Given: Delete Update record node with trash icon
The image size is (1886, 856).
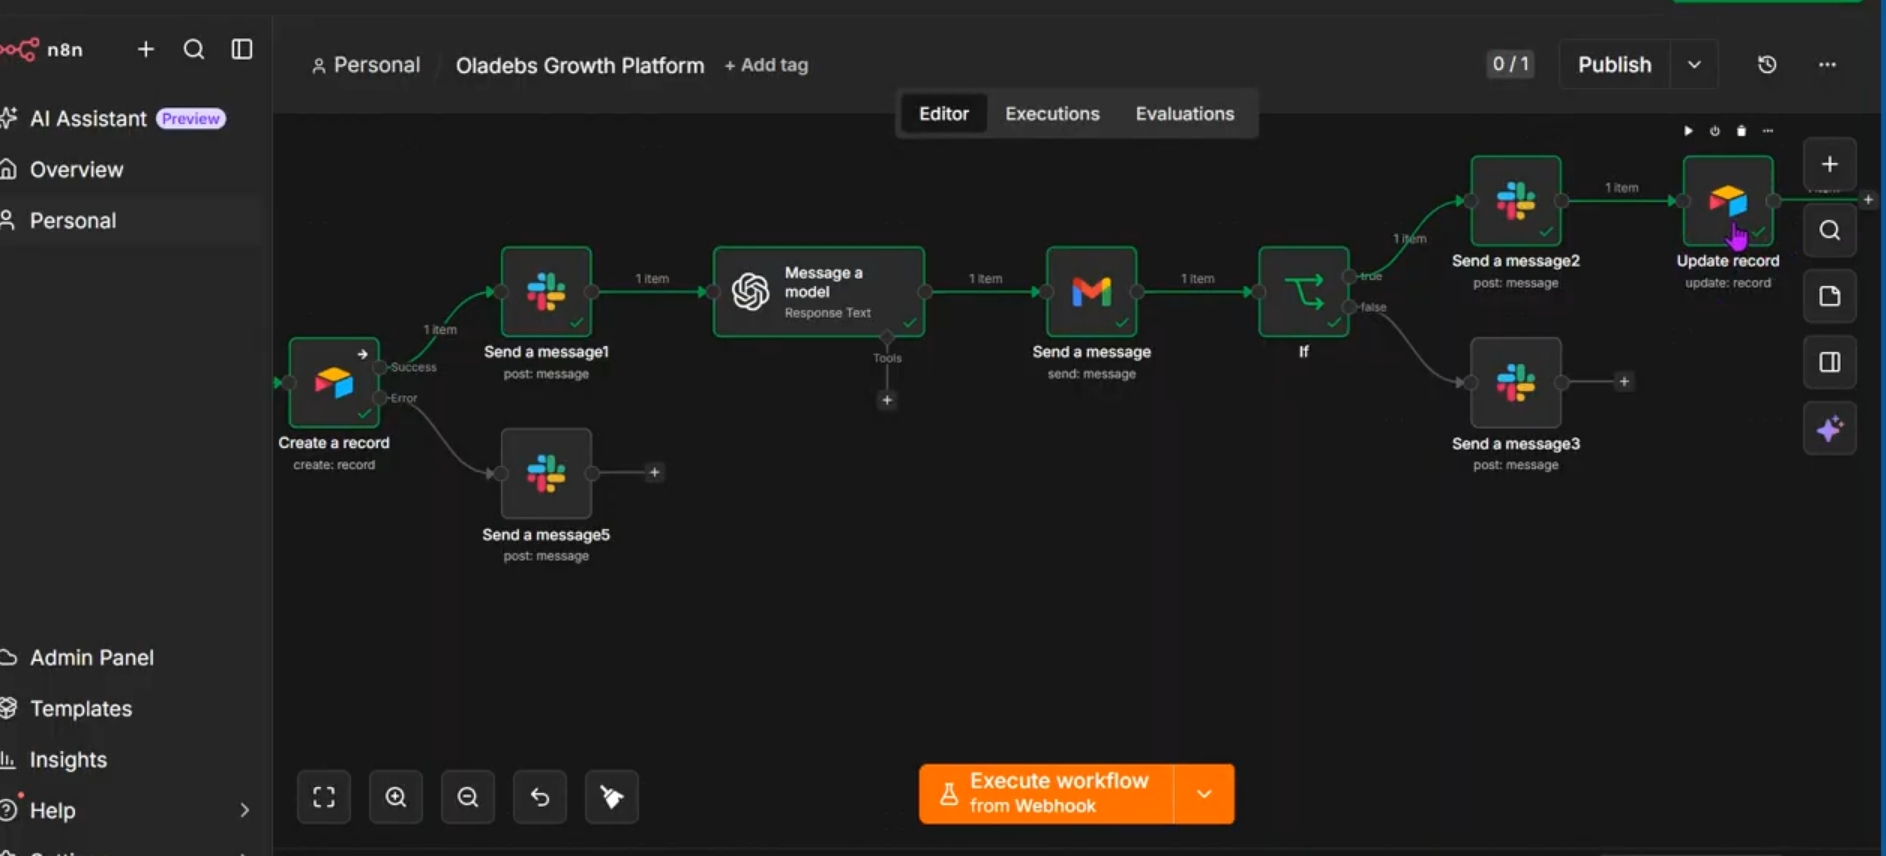Looking at the screenshot, I should [x=1741, y=131].
